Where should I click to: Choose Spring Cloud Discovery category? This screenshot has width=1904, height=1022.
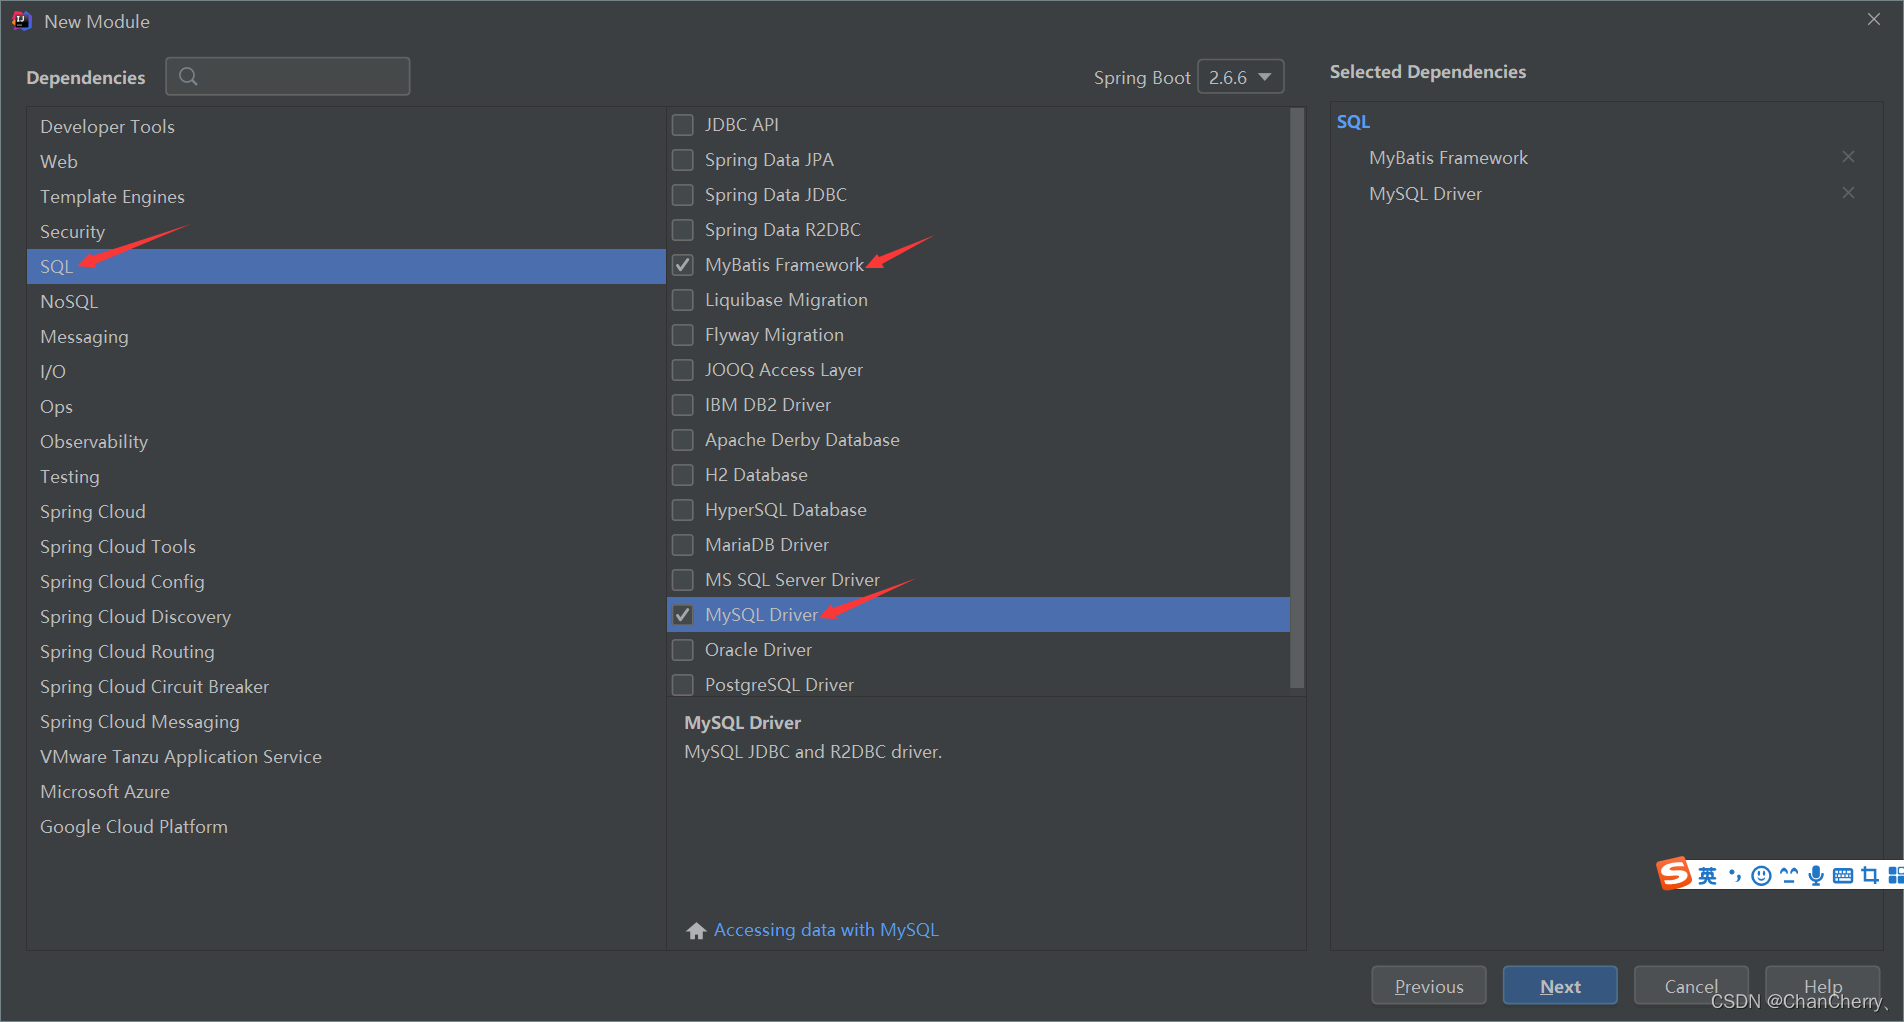point(346,617)
